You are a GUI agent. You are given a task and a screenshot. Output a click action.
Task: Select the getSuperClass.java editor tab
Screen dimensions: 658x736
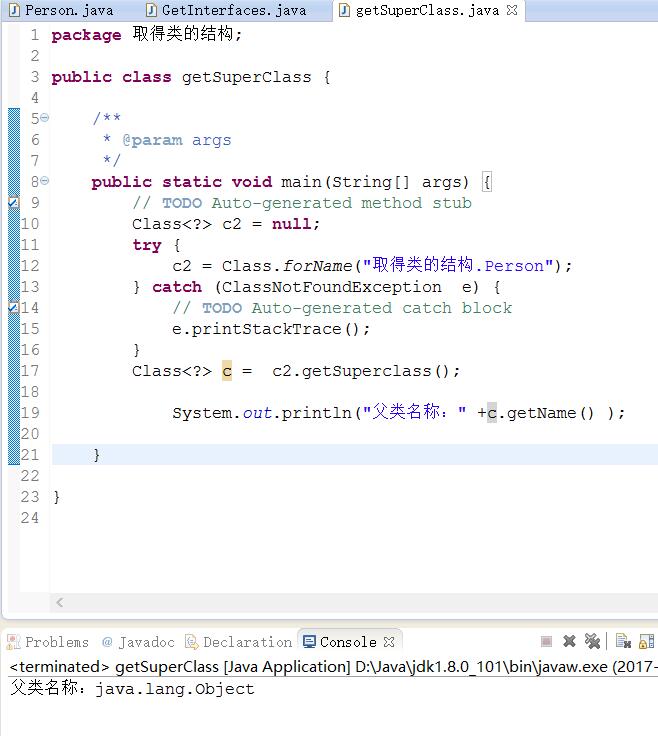(x=428, y=10)
